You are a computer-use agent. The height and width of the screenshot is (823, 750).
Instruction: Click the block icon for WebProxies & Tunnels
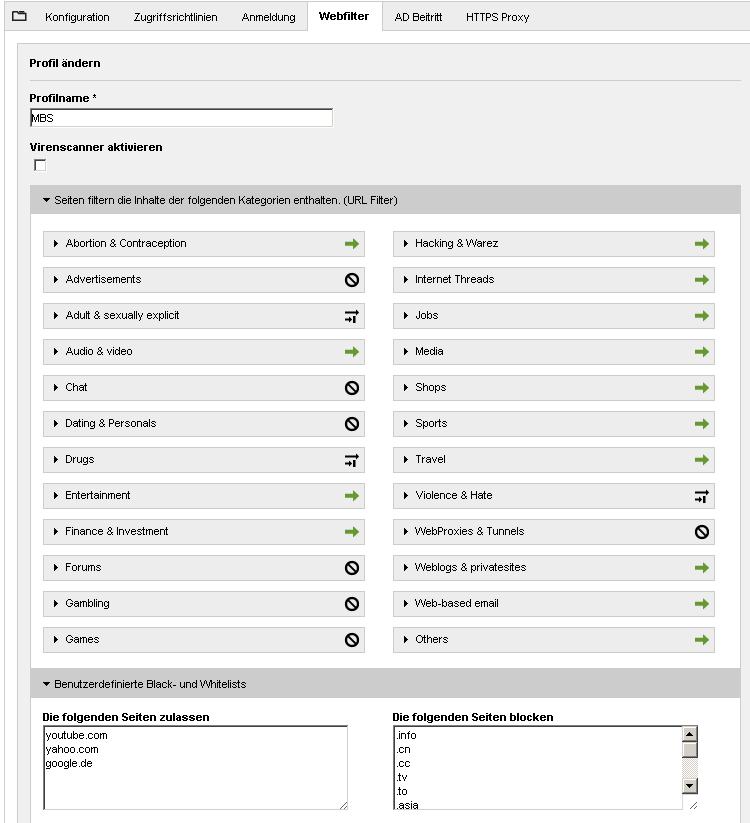point(702,532)
